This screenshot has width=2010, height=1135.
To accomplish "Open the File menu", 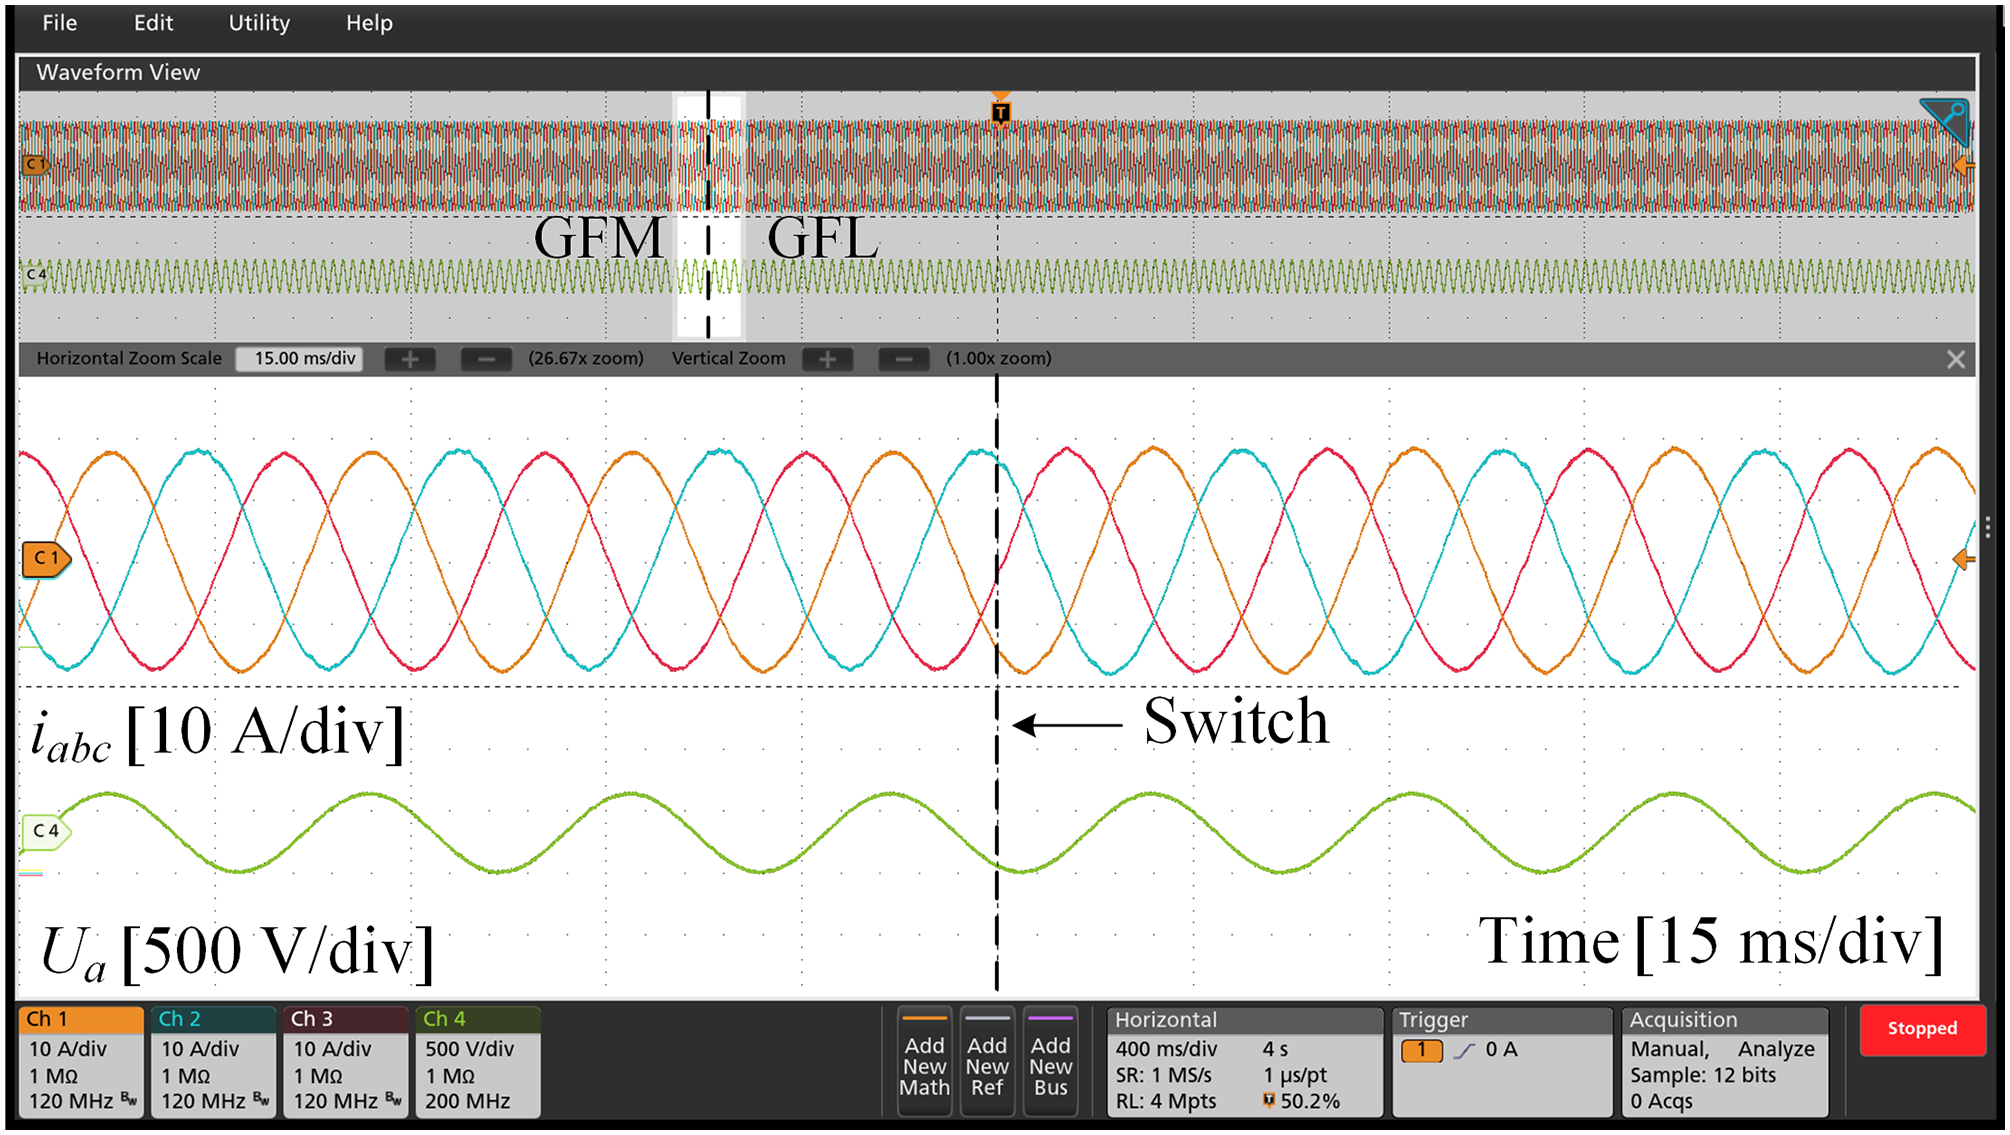I will coord(60,23).
